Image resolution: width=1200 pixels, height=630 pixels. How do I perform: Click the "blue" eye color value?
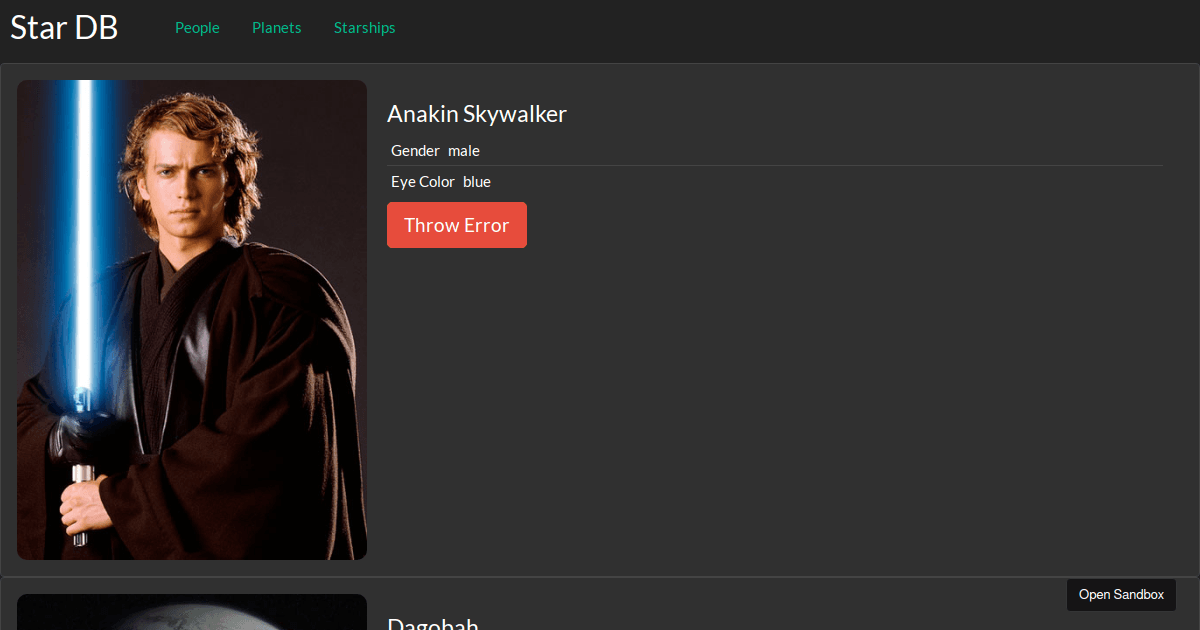477,182
